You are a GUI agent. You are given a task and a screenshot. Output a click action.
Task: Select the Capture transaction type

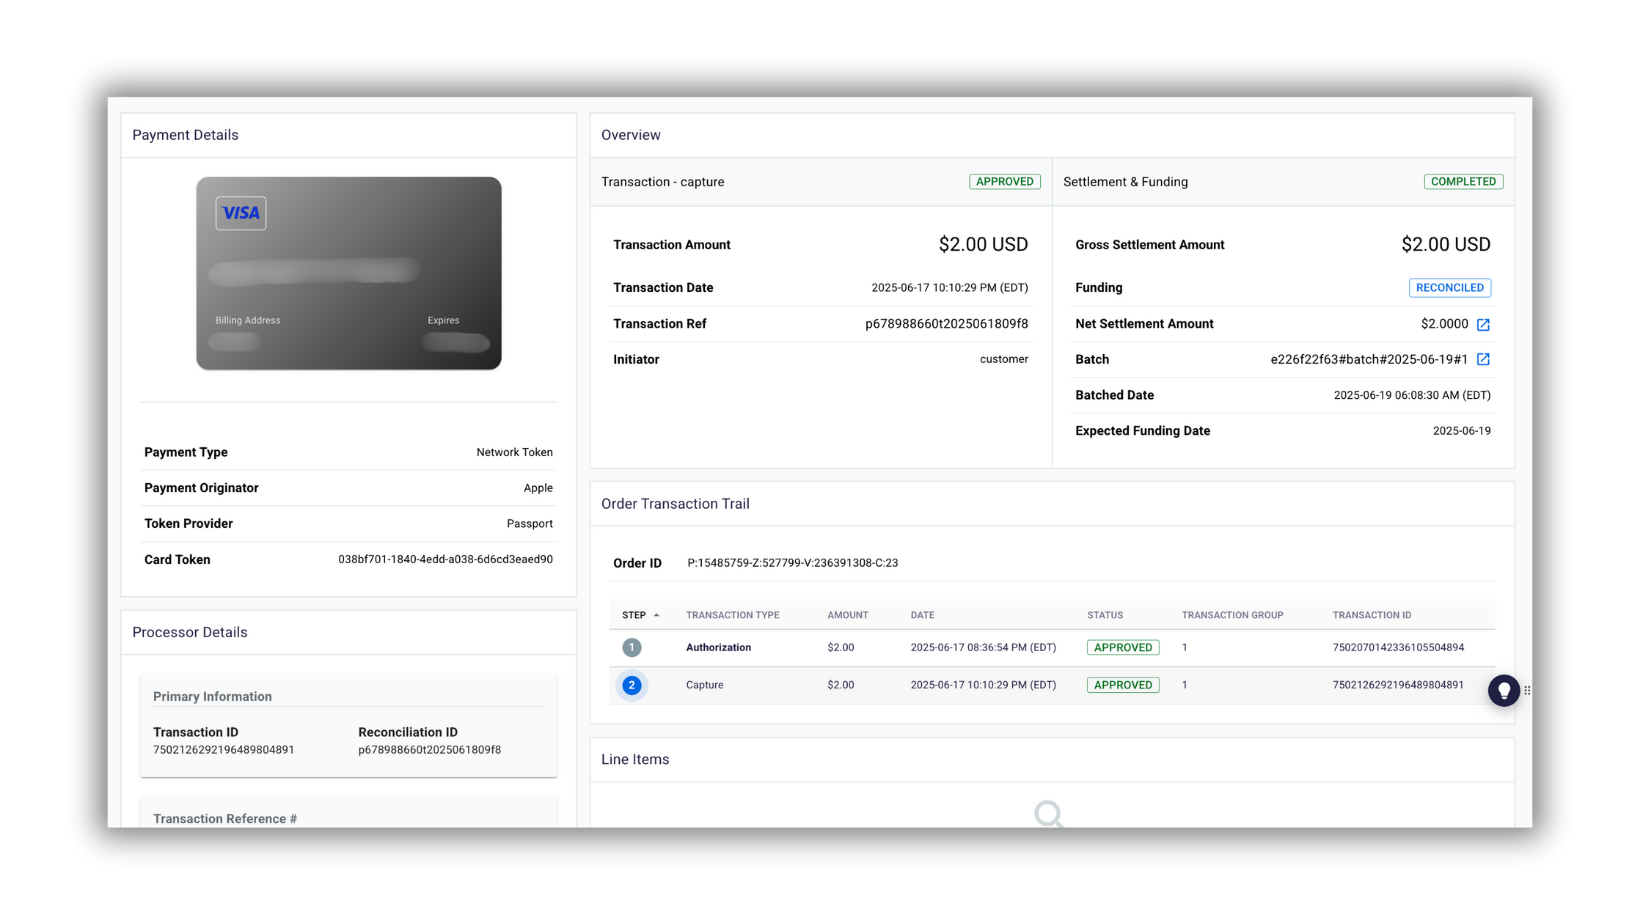pyautogui.click(x=704, y=685)
